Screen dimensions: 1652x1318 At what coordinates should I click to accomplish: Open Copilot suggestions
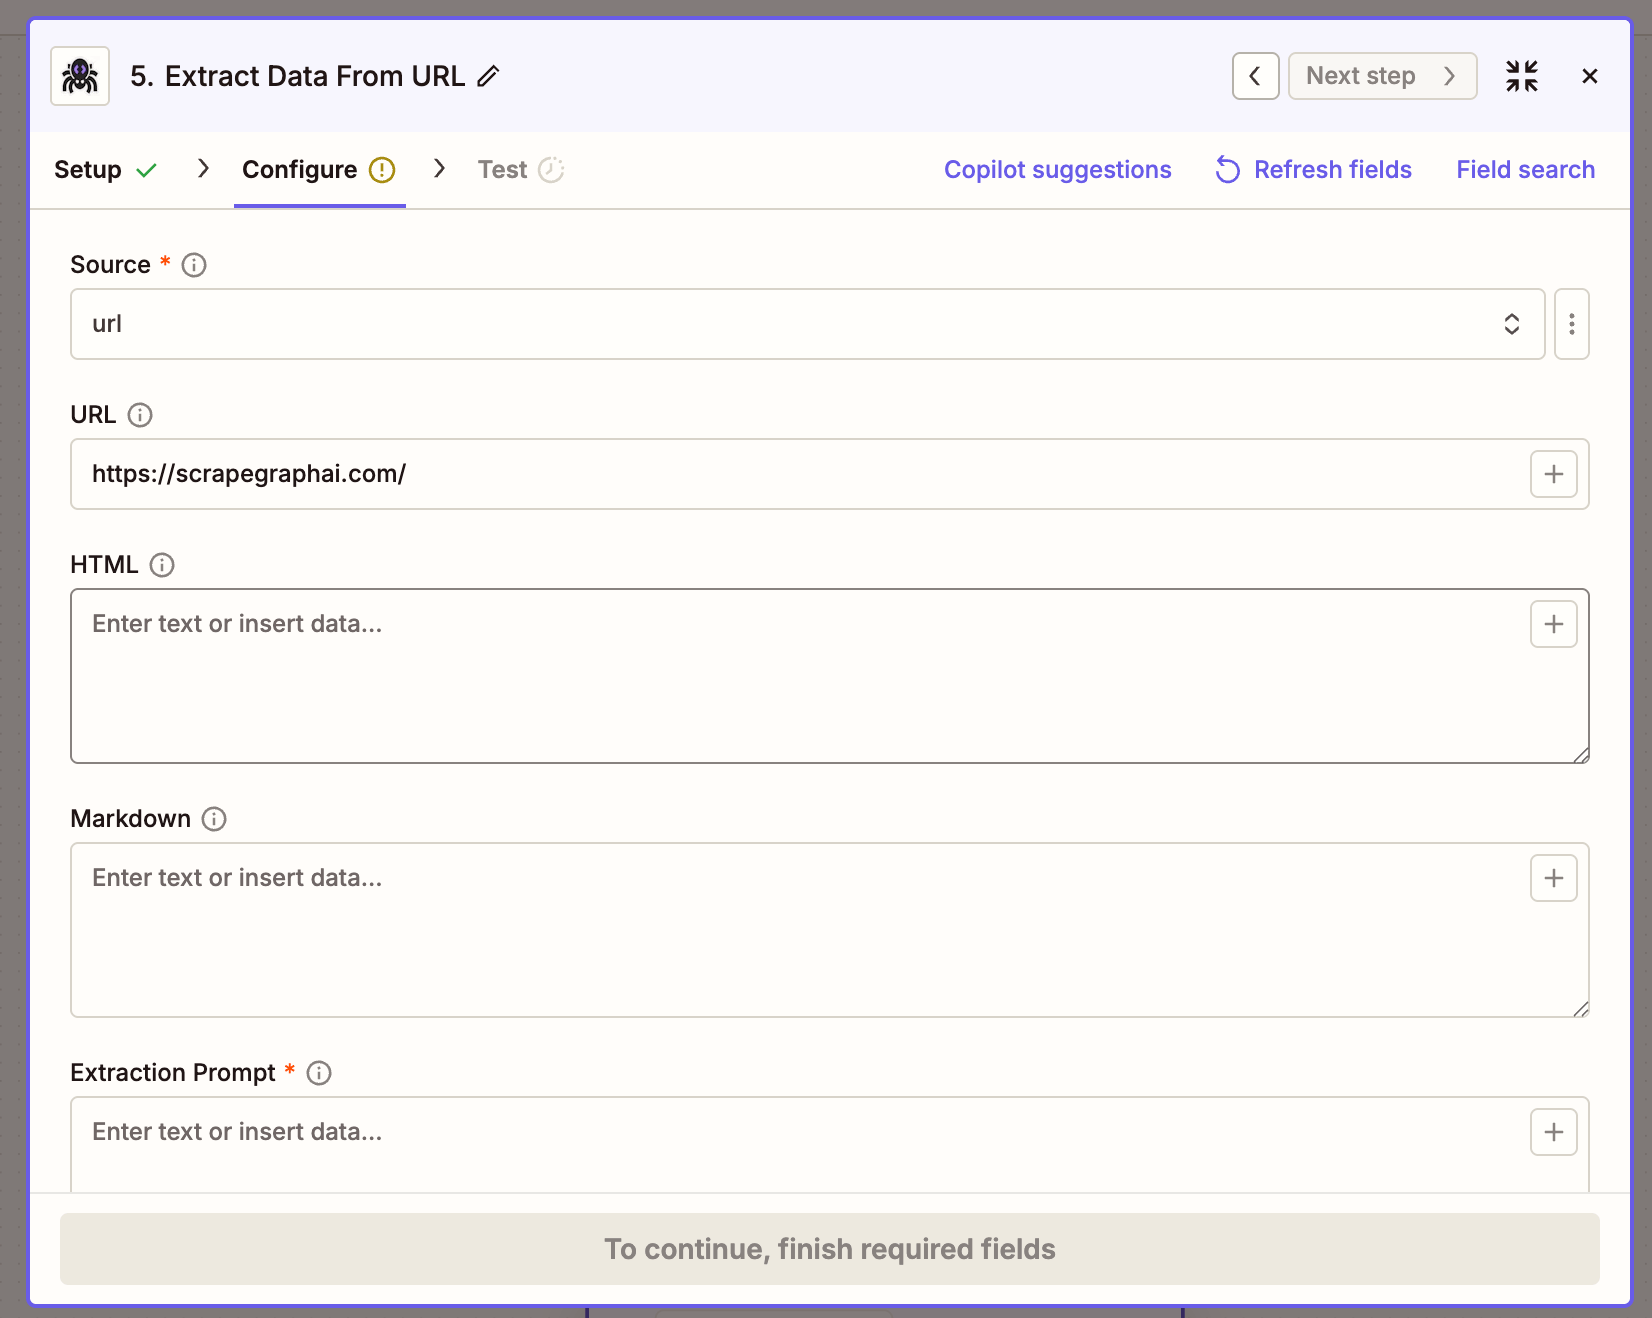pyautogui.click(x=1057, y=170)
